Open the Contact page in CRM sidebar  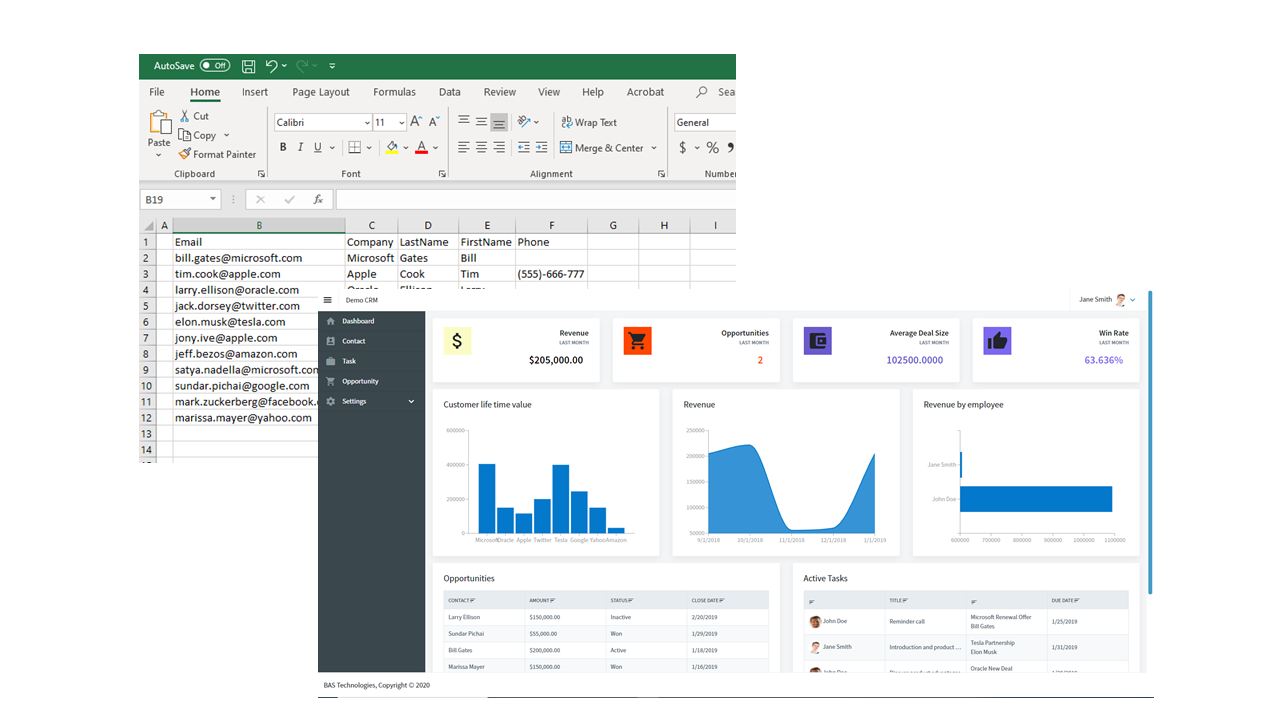tap(354, 341)
